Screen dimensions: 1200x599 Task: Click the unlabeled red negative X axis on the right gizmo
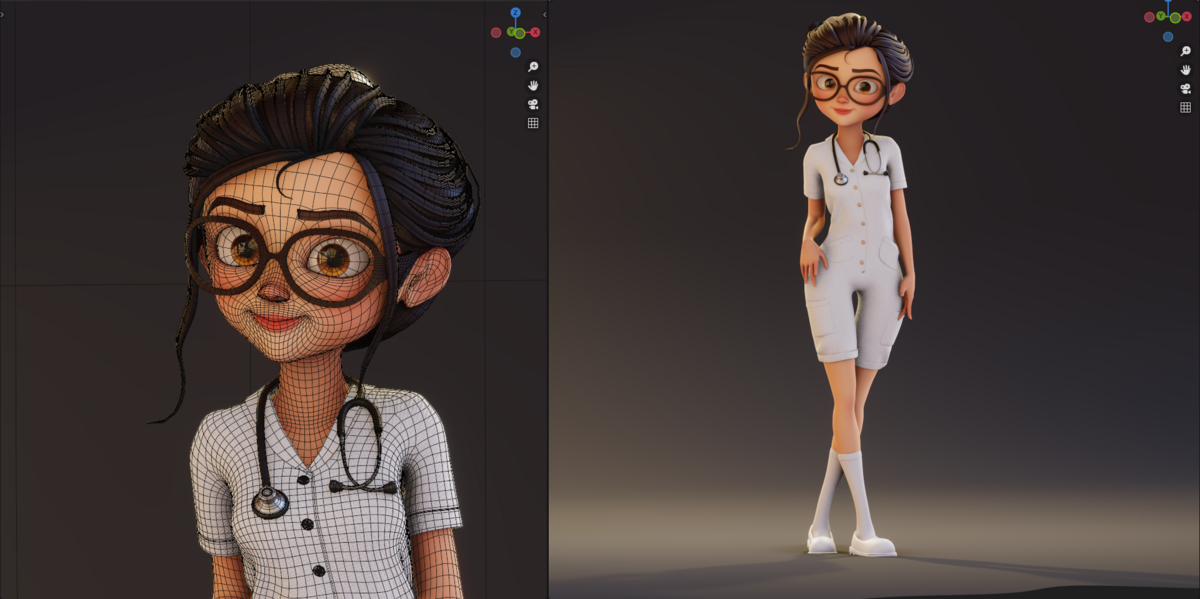pos(1149,17)
